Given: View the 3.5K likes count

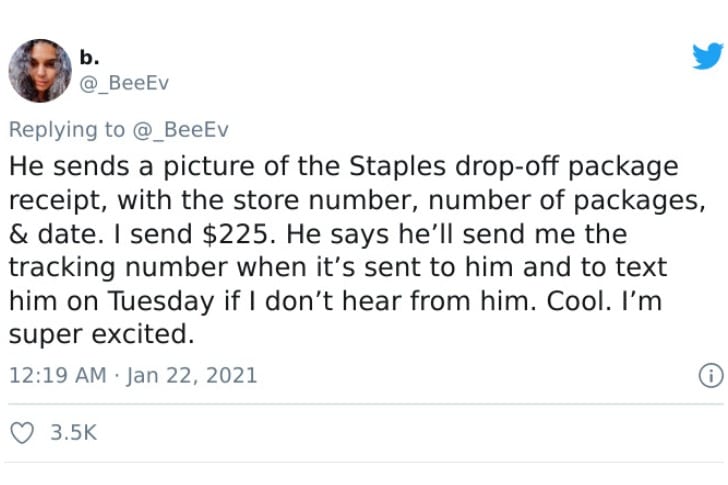Looking at the screenshot, I should (73, 433).
